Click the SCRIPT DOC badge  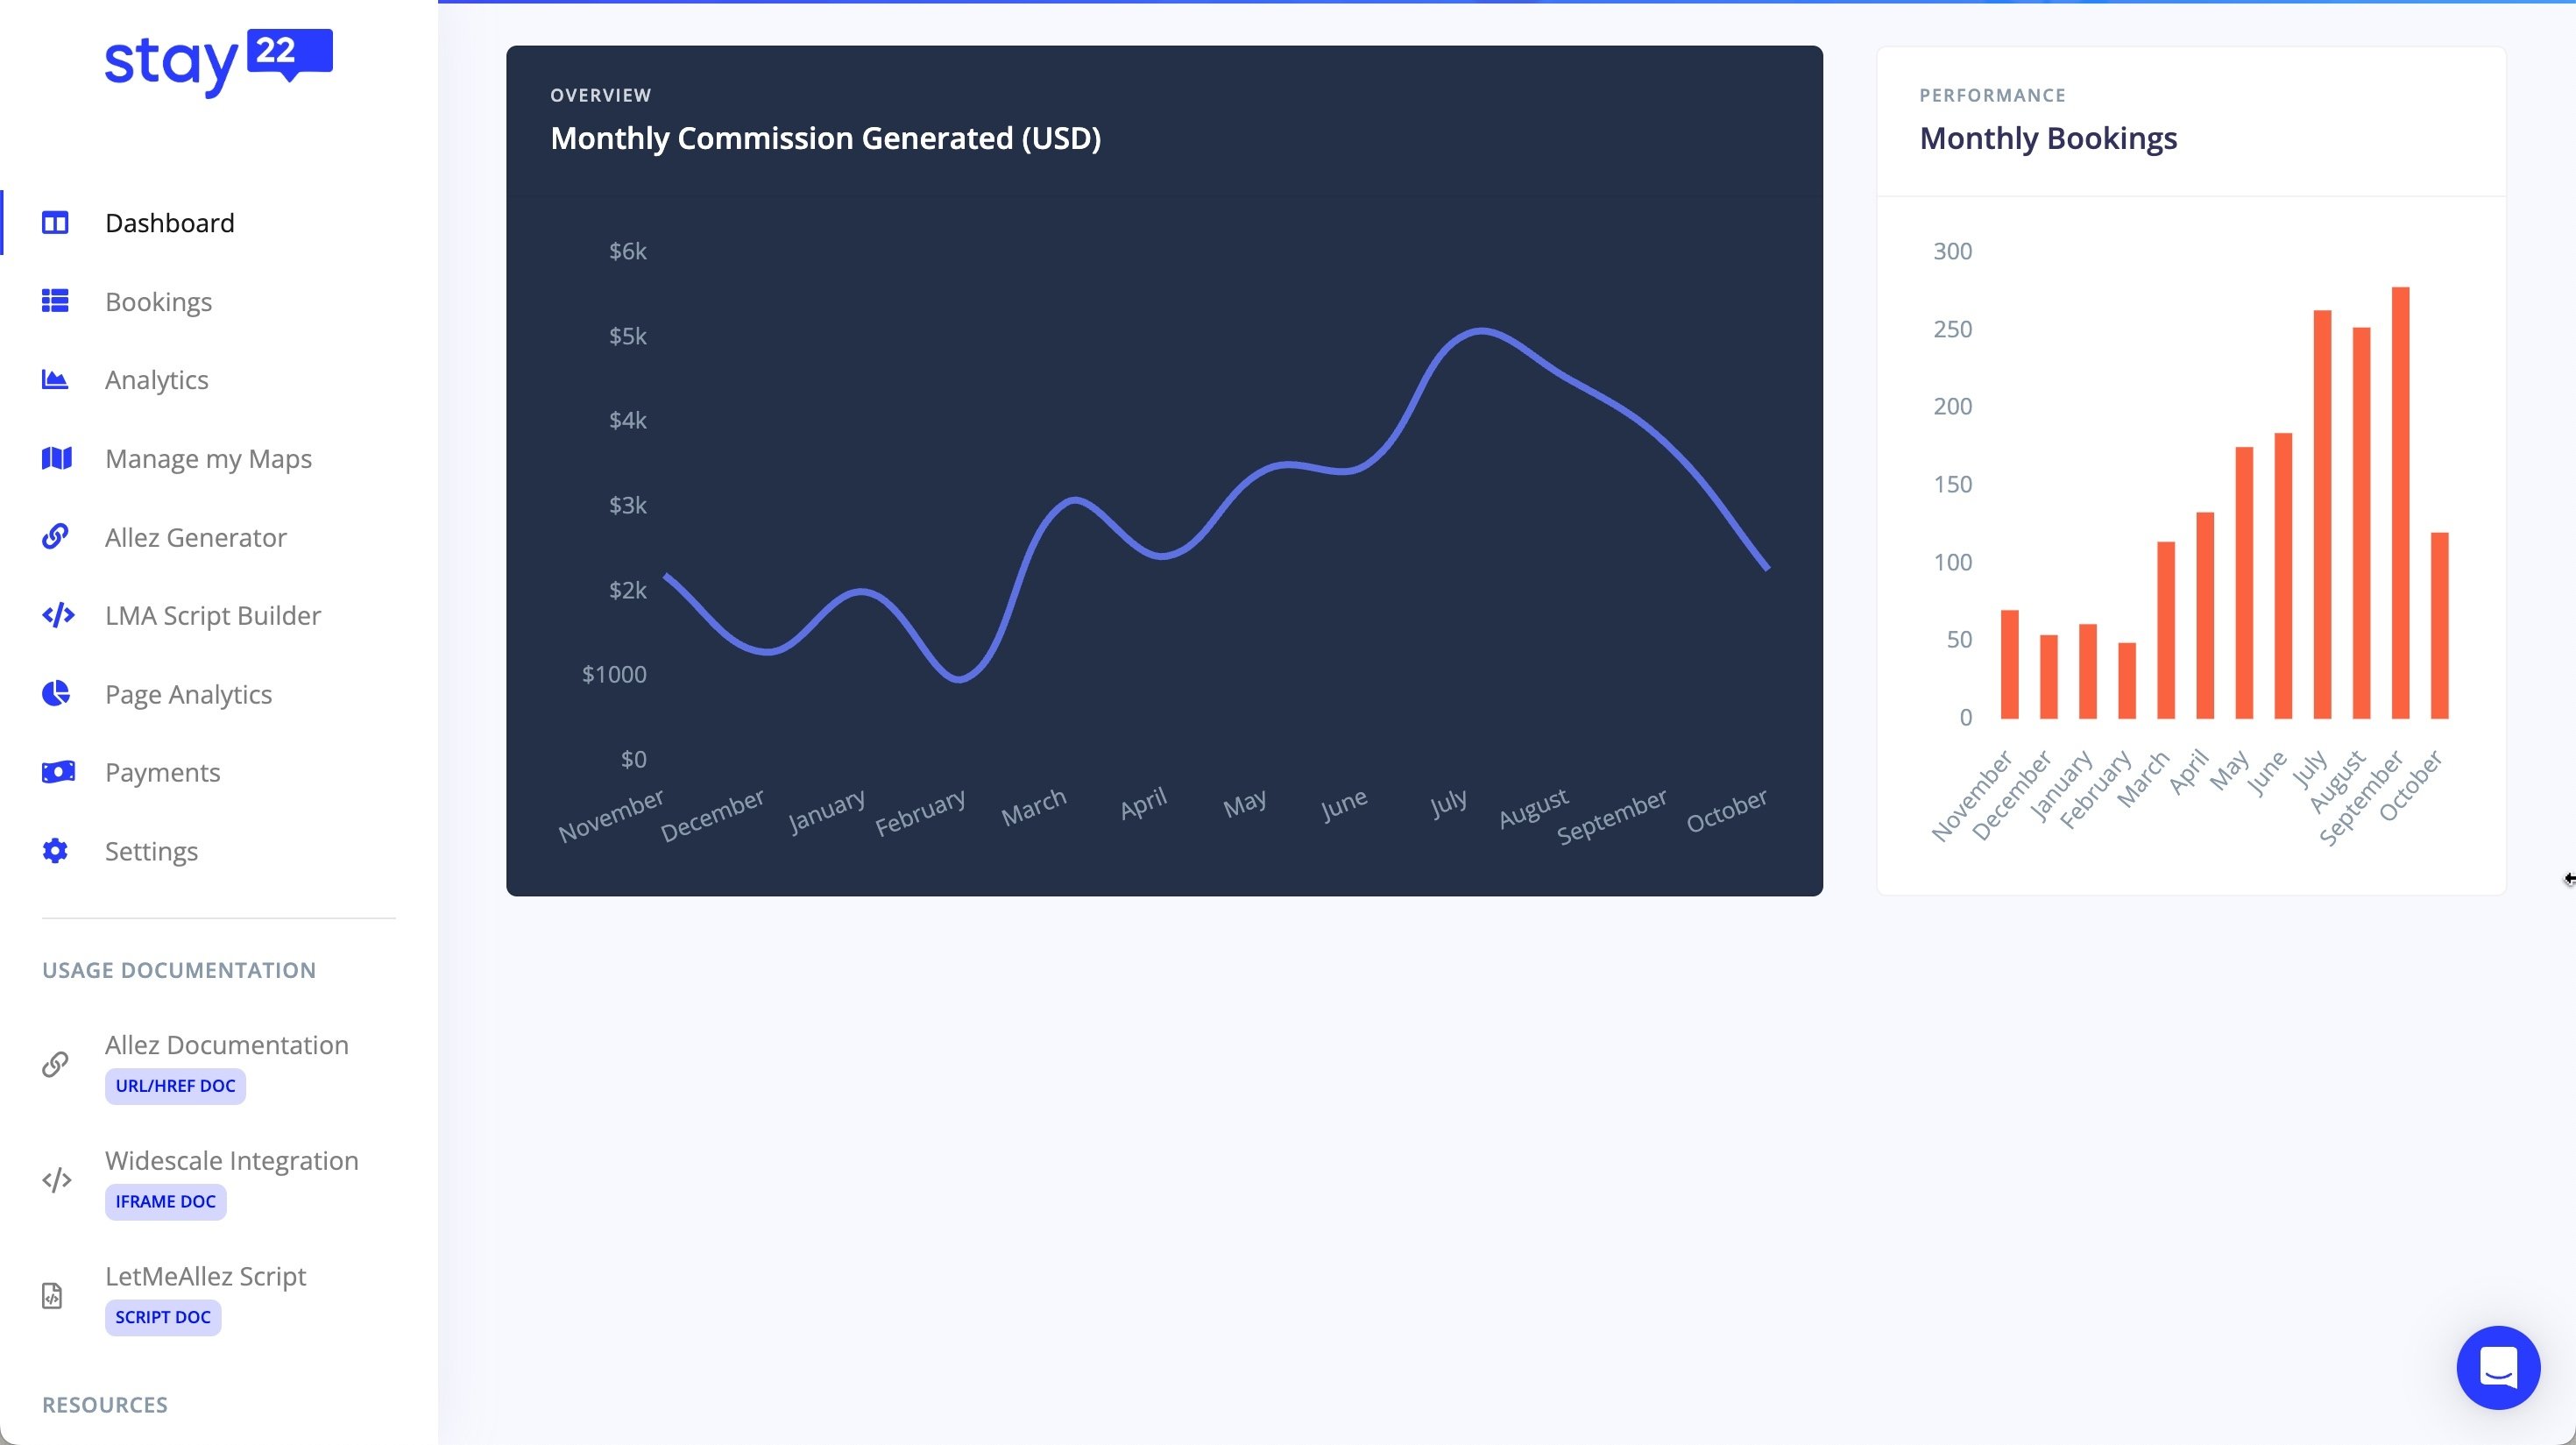tap(162, 1317)
